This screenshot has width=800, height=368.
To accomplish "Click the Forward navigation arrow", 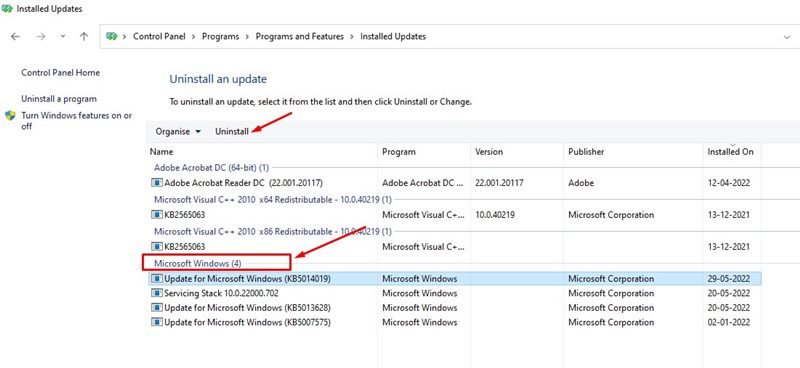I will (41, 36).
